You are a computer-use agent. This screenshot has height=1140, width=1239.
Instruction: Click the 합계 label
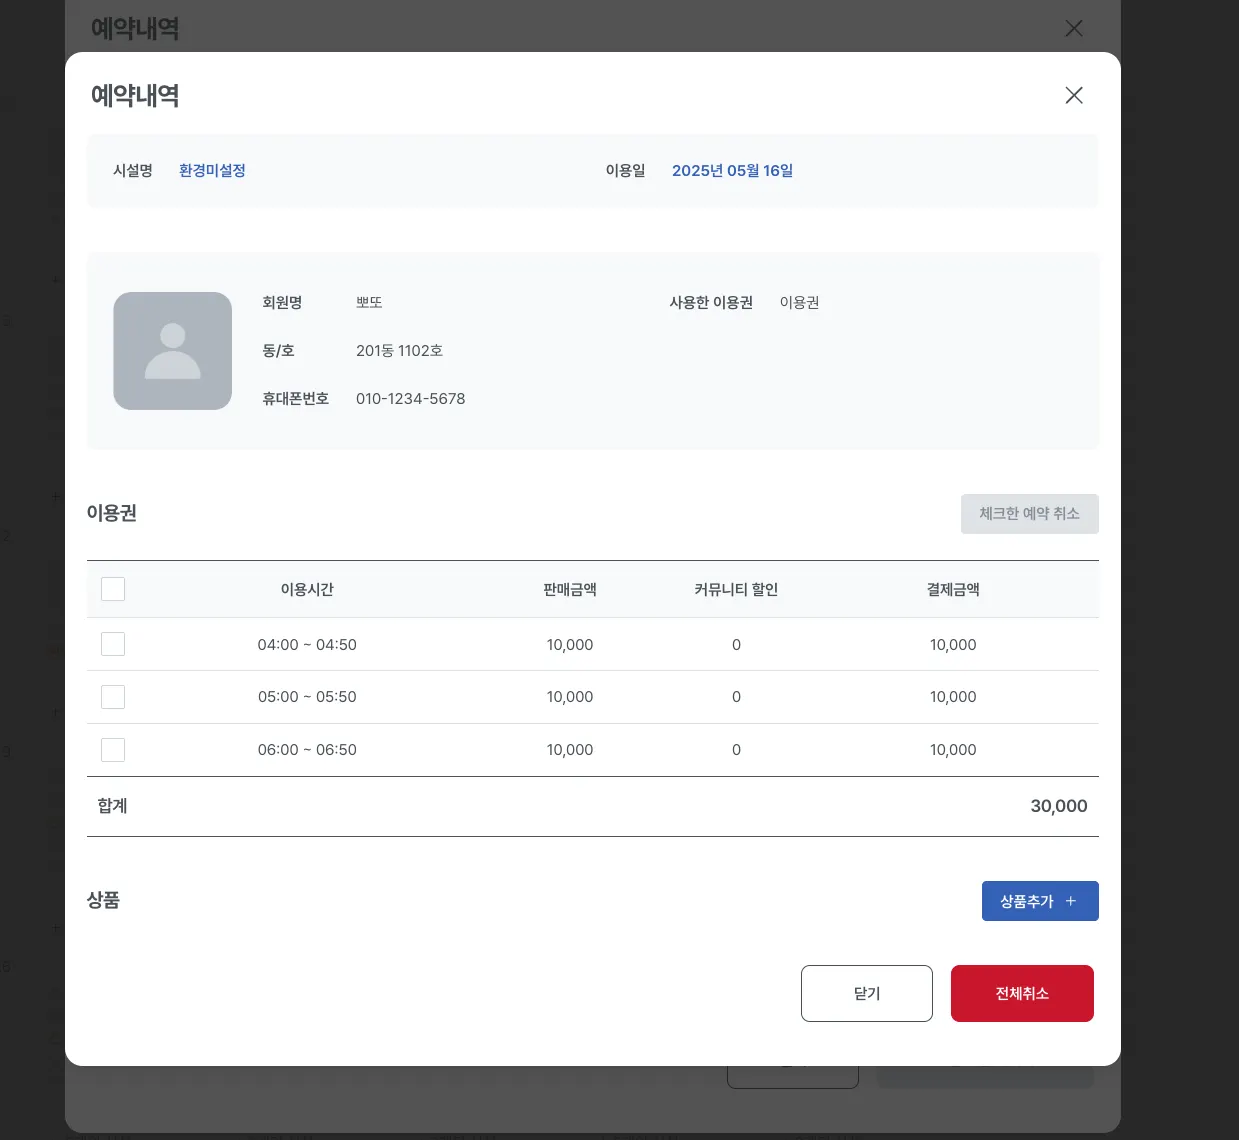pos(112,806)
